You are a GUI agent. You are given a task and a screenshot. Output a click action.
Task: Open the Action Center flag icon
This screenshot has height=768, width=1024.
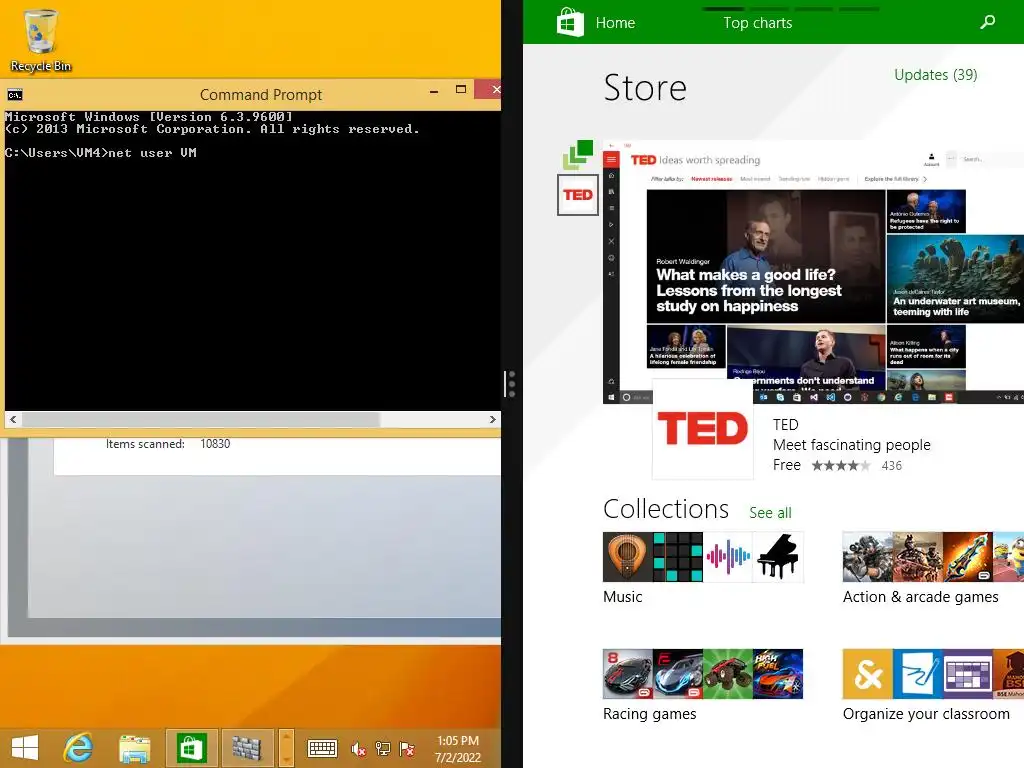tap(407, 749)
